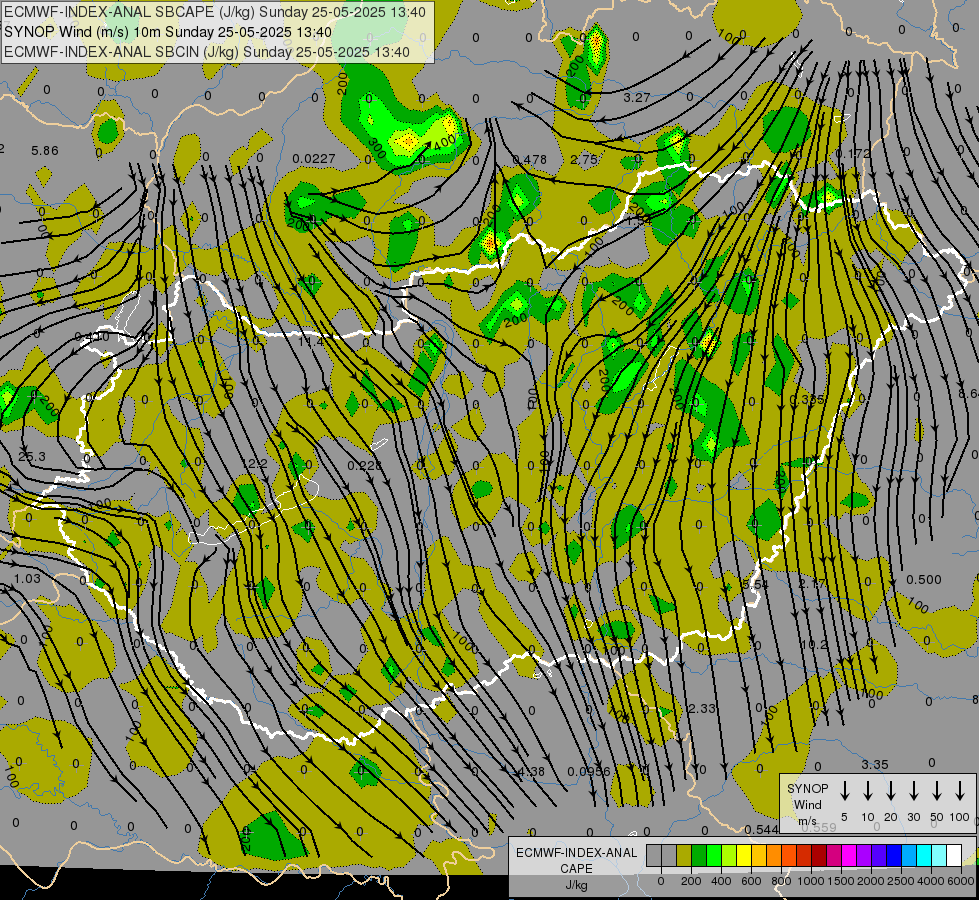Click the map value '11.4'
The width and height of the screenshot is (979, 900).
point(311,342)
